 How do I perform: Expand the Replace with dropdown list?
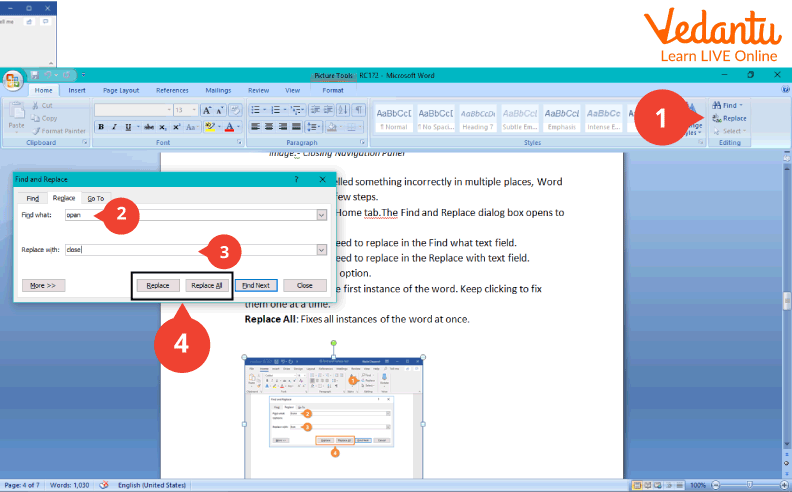[x=321, y=250]
